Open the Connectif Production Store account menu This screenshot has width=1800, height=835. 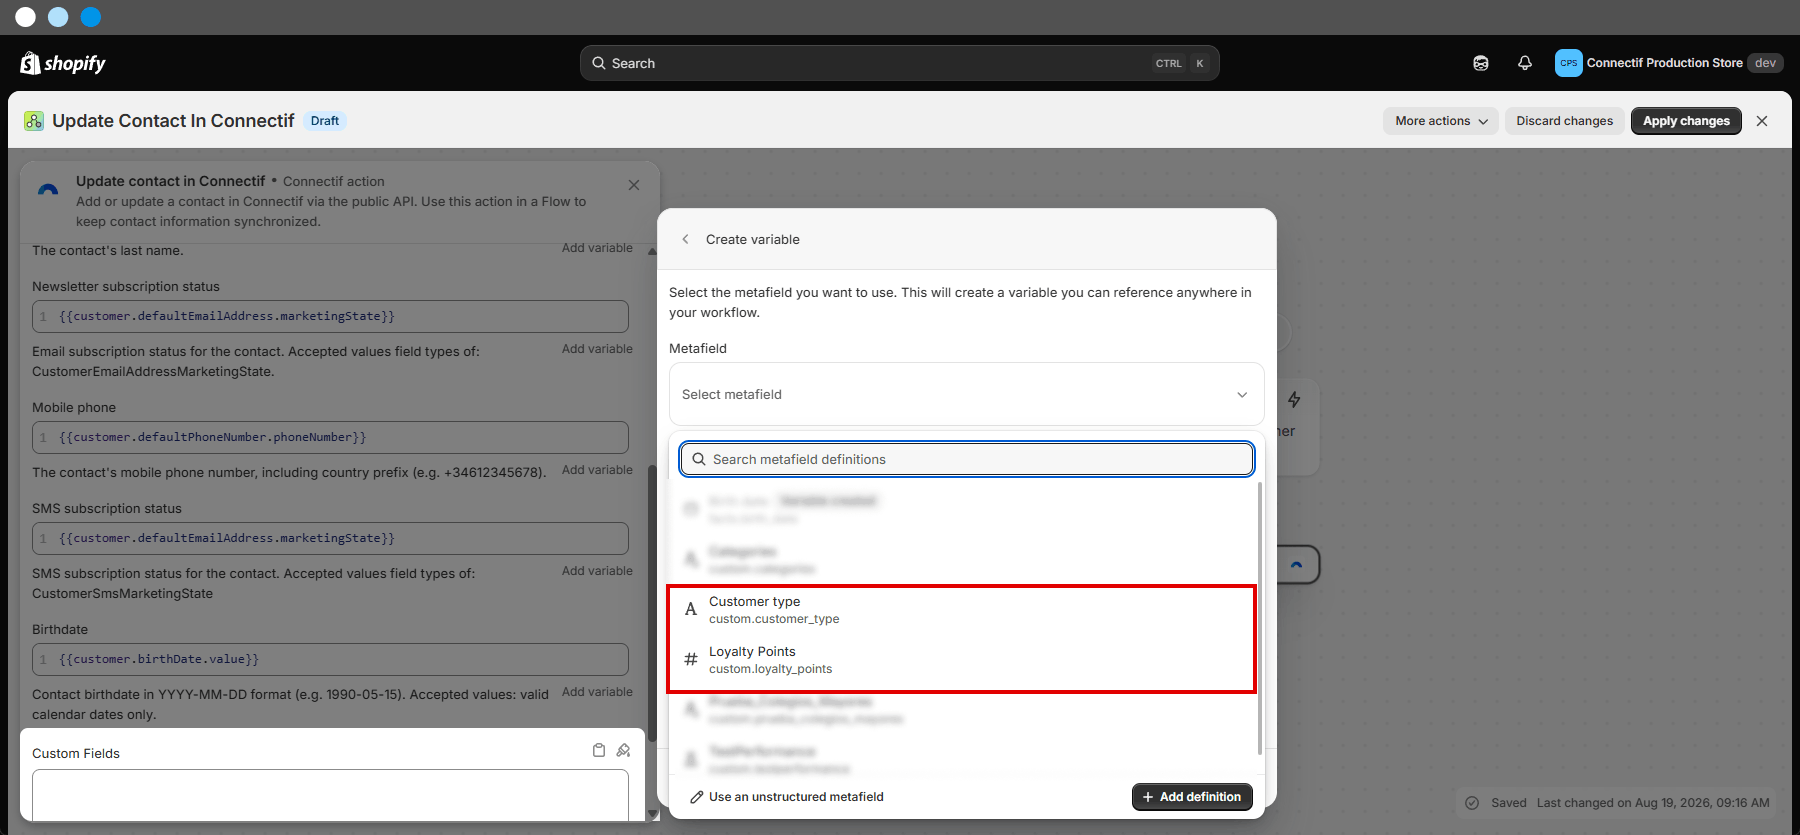tap(1668, 63)
